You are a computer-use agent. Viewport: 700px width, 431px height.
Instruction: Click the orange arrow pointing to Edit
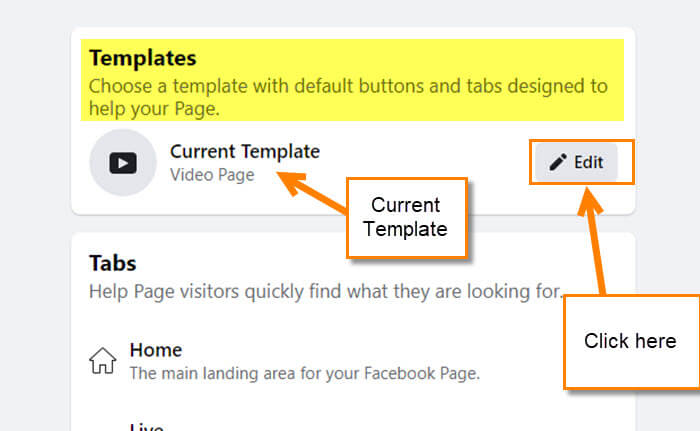(592, 241)
